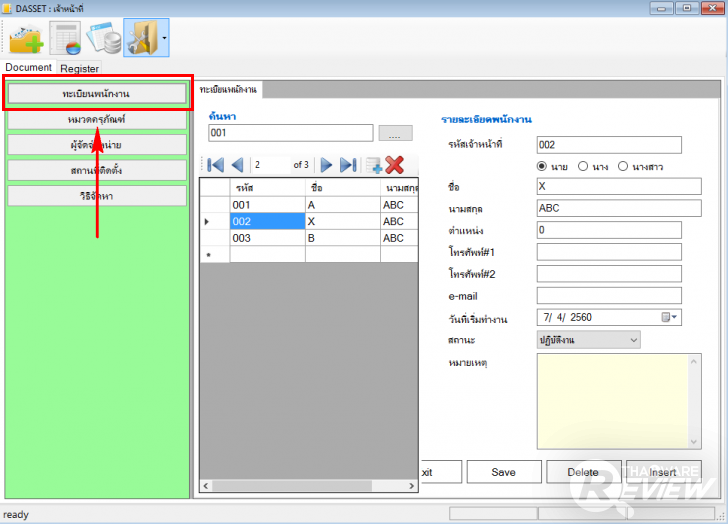
Task: Click the ชื่อ column header
Action: click(x=343, y=188)
